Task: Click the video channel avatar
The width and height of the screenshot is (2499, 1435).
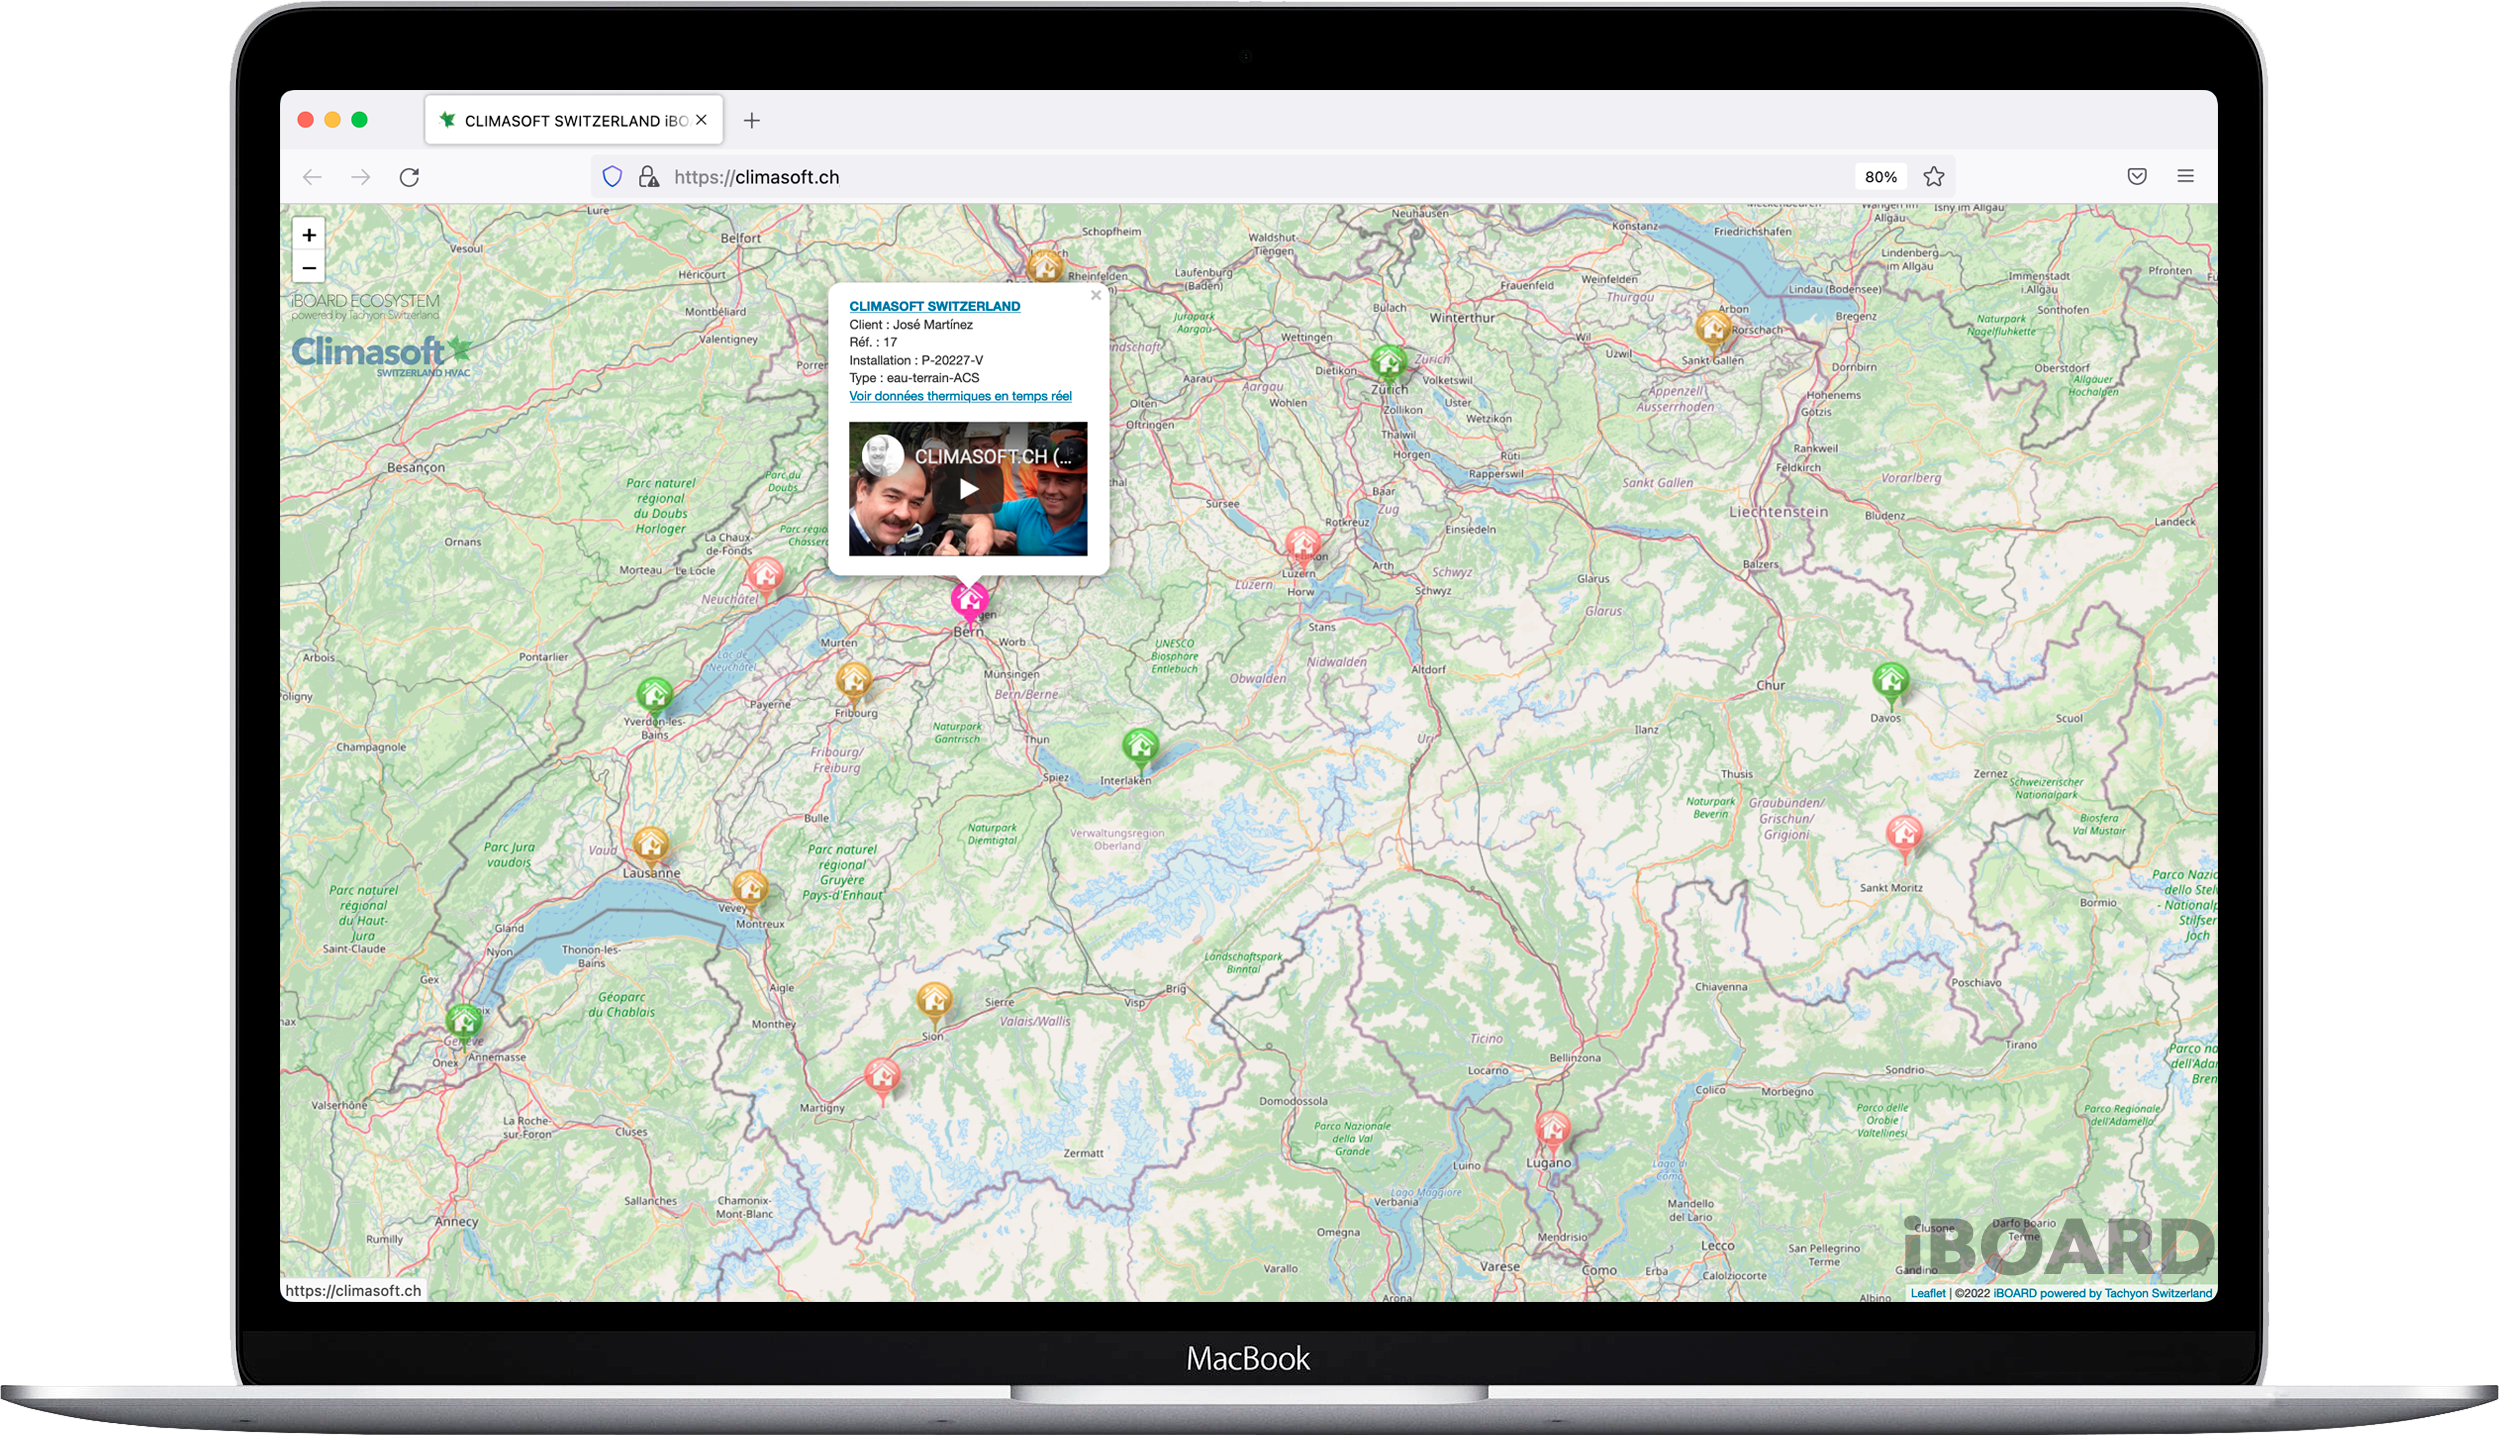Action: coord(882,456)
